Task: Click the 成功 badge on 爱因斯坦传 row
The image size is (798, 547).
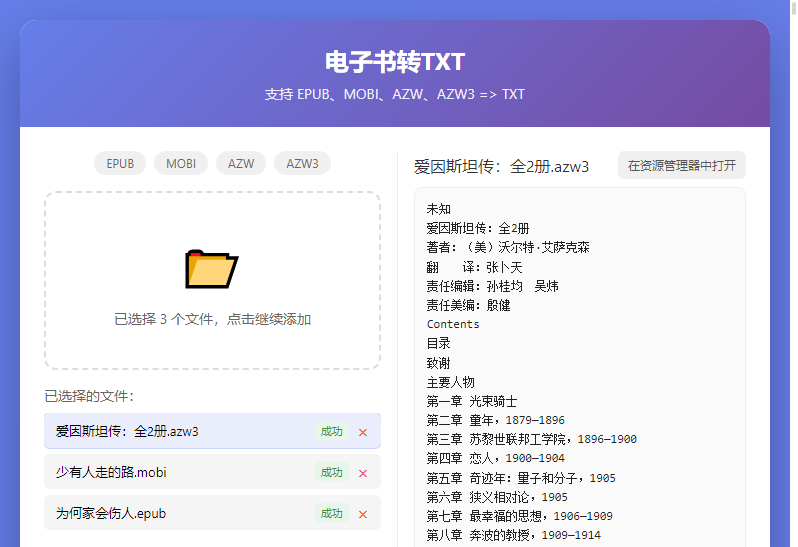Action: (x=331, y=432)
